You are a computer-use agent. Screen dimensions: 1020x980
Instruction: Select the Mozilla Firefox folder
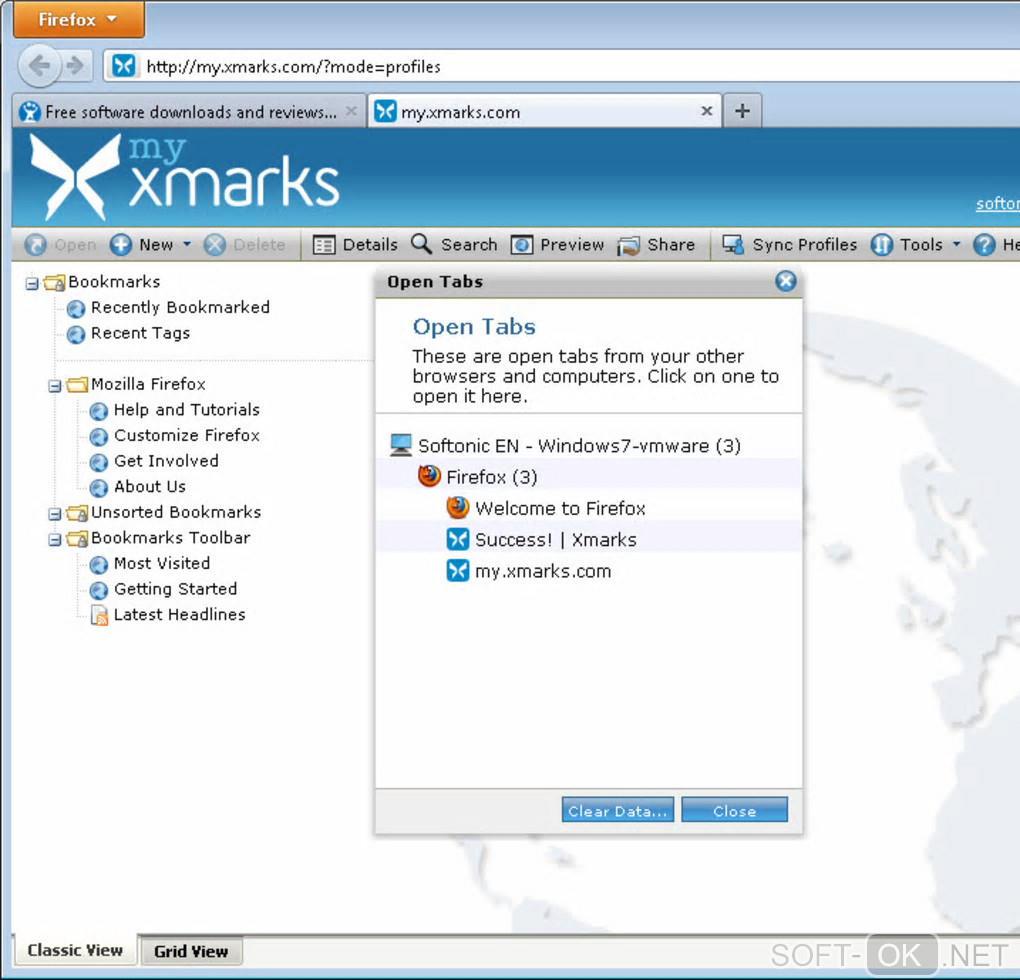pos(148,384)
